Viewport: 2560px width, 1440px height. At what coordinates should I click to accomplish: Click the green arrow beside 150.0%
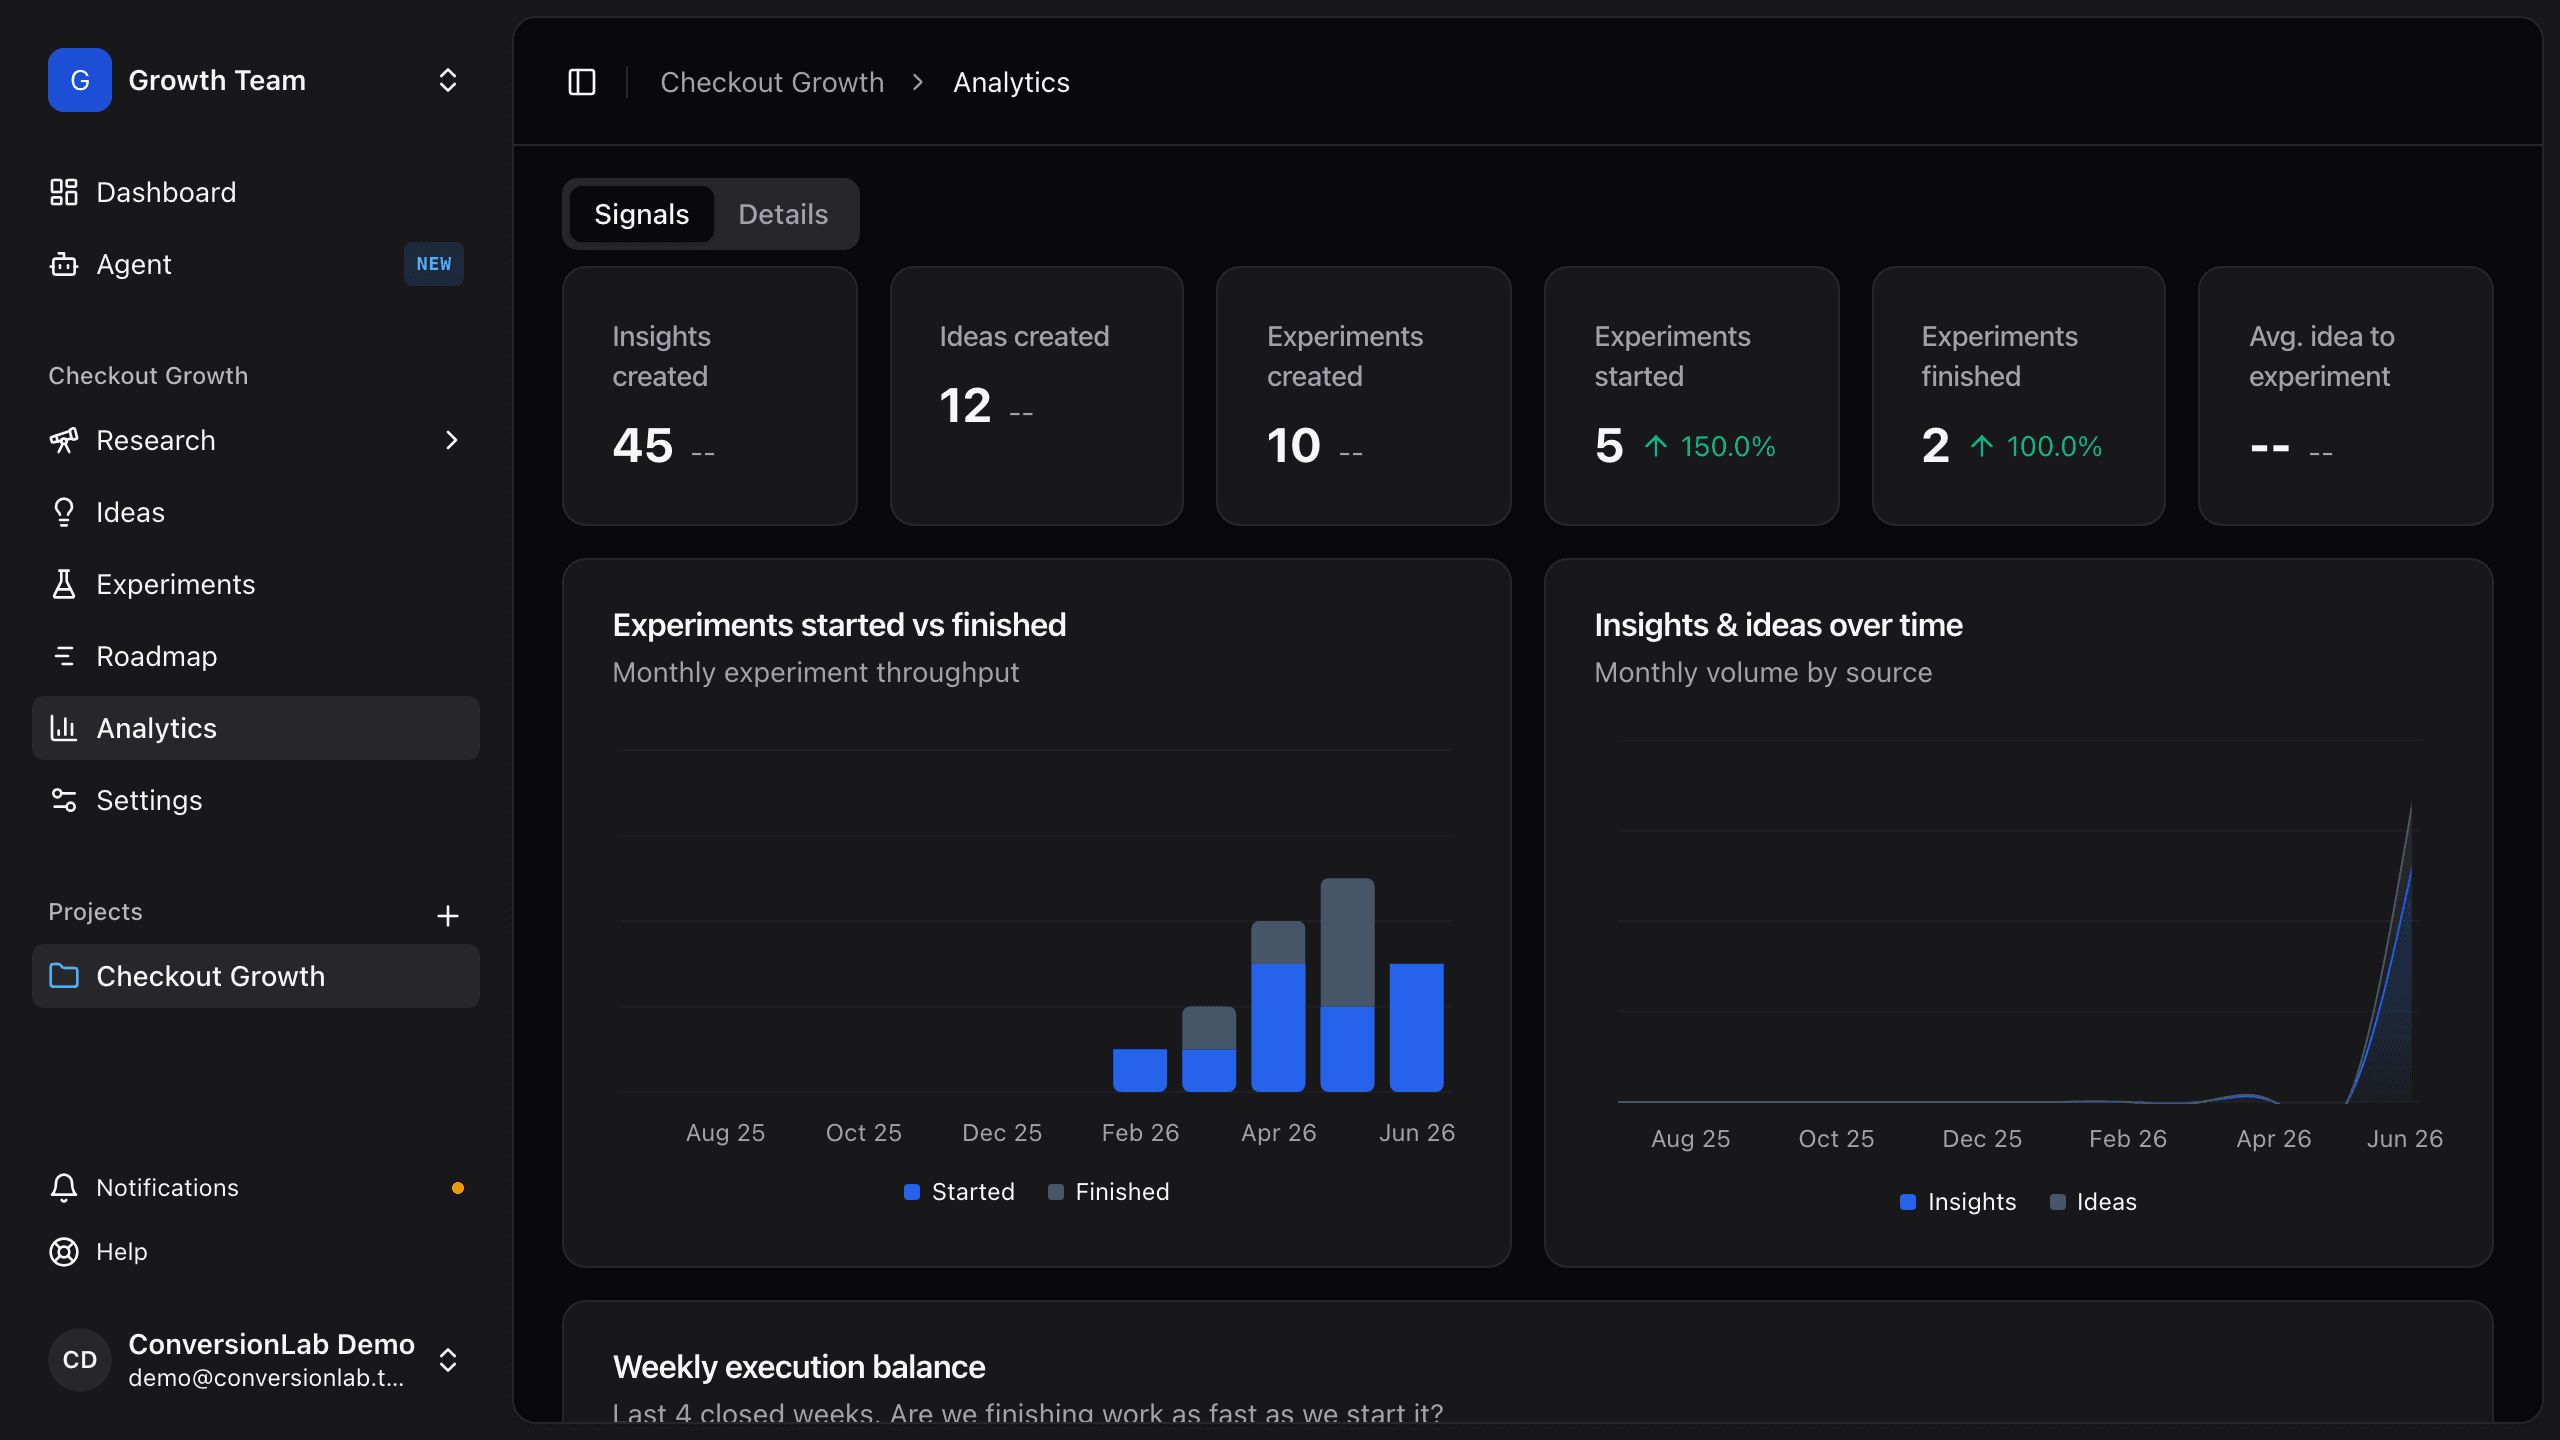click(1656, 446)
